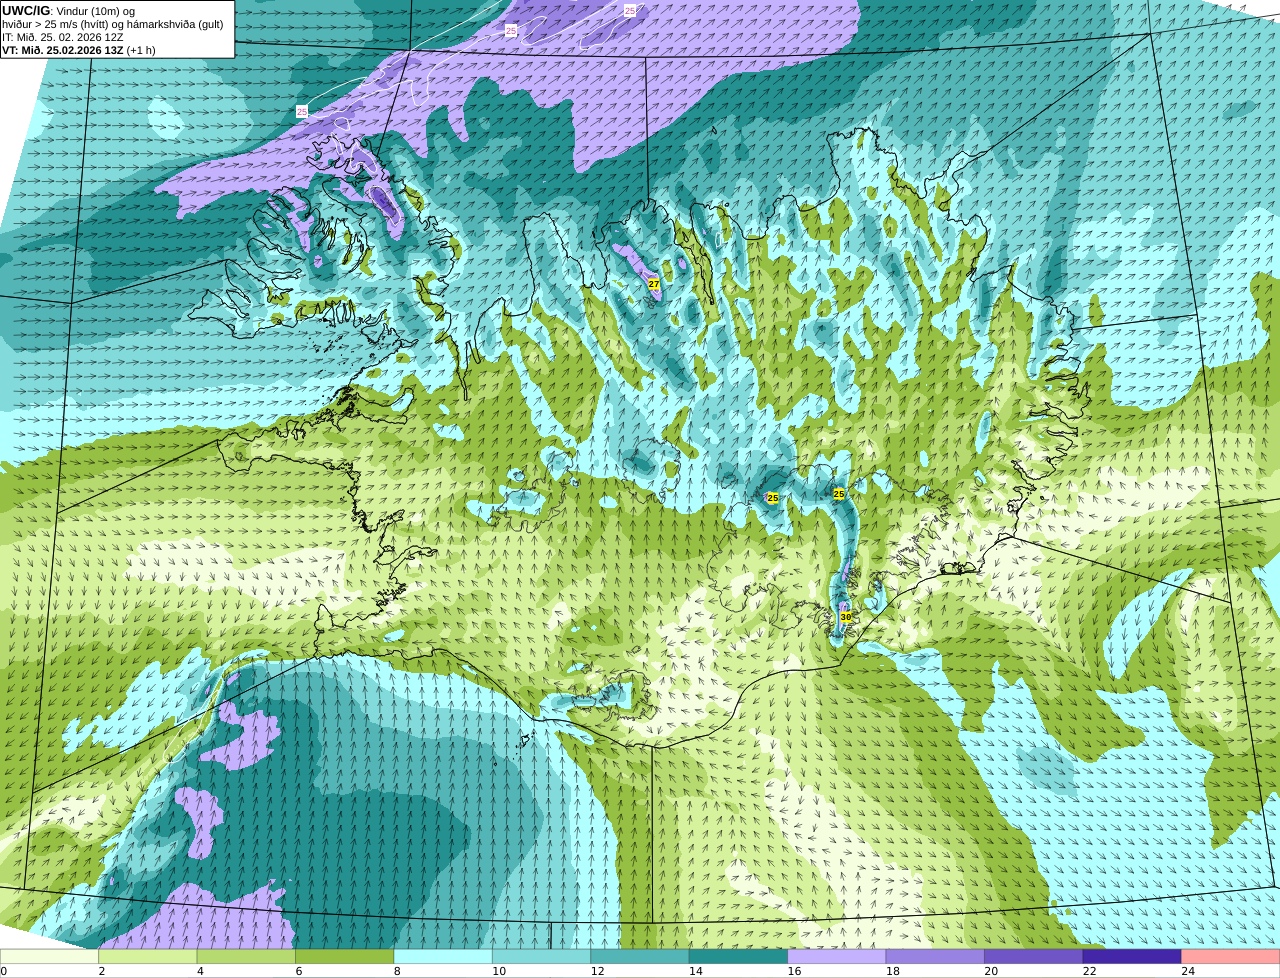Click the legend scale label 2
Viewport: 1280px width, 978px height.
tap(101, 971)
